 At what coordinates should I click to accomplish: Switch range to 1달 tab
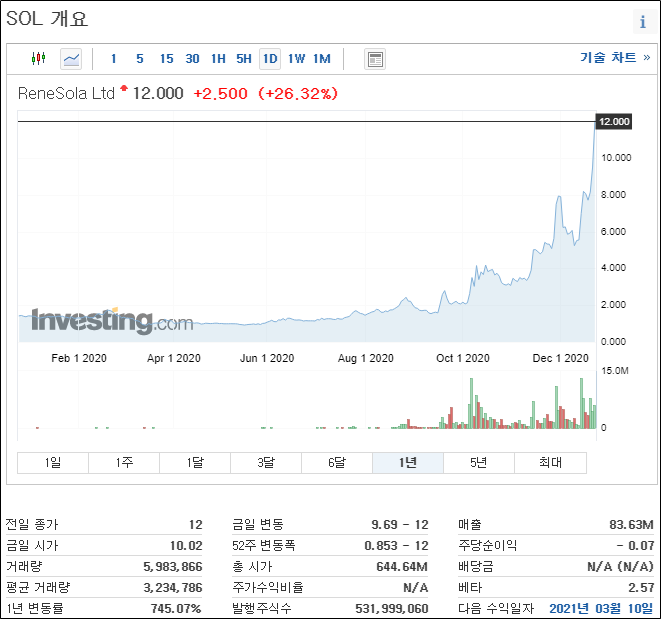pyautogui.click(x=195, y=463)
